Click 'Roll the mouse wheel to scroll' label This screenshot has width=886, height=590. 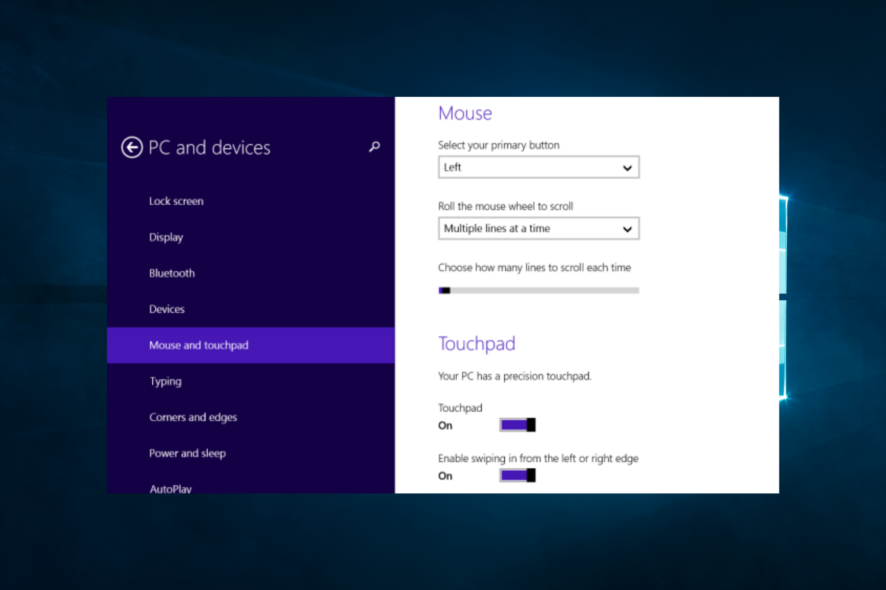(506, 206)
